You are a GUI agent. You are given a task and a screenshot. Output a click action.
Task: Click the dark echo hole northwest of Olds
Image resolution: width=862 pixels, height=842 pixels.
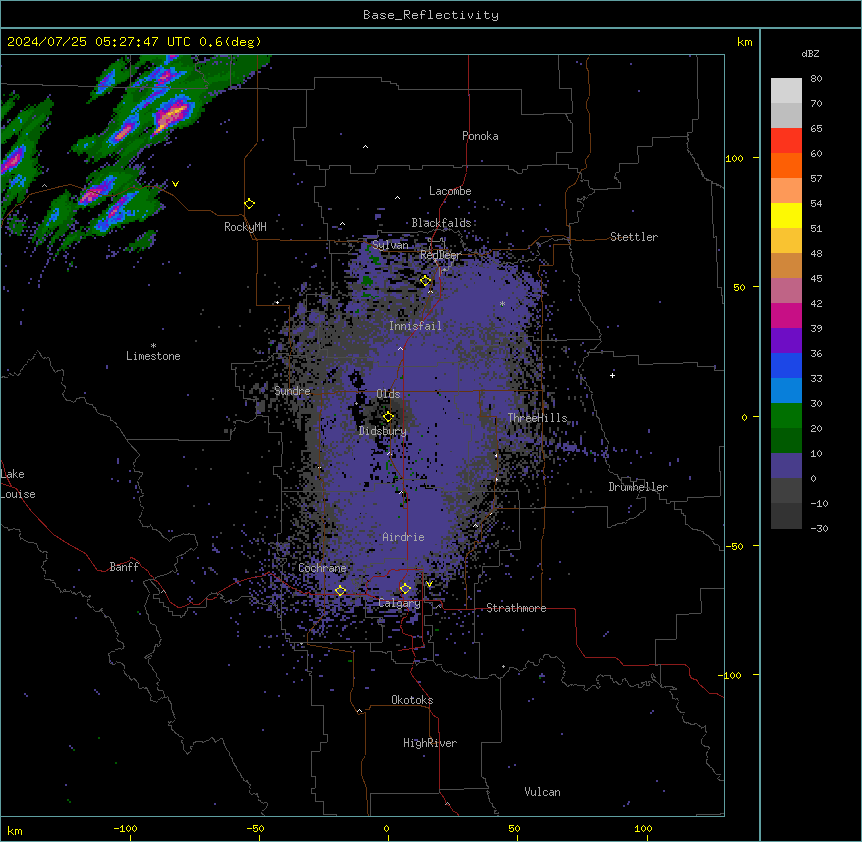[357, 380]
